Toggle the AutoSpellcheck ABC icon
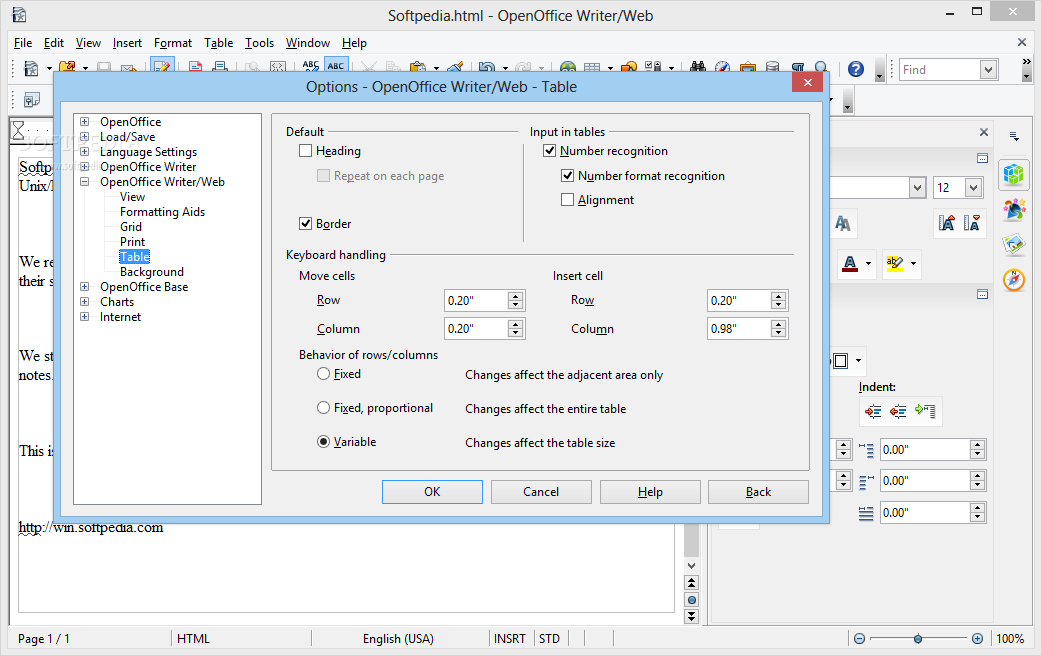Screen dimensions: 1042x656 [x=336, y=66]
